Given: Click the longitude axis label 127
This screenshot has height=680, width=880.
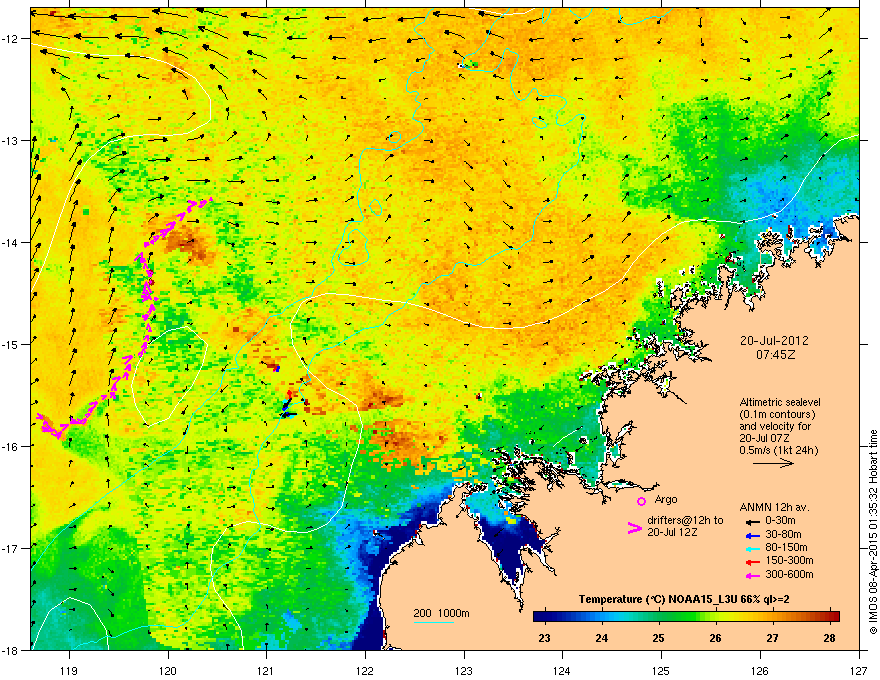Looking at the screenshot, I should [859, 670].
